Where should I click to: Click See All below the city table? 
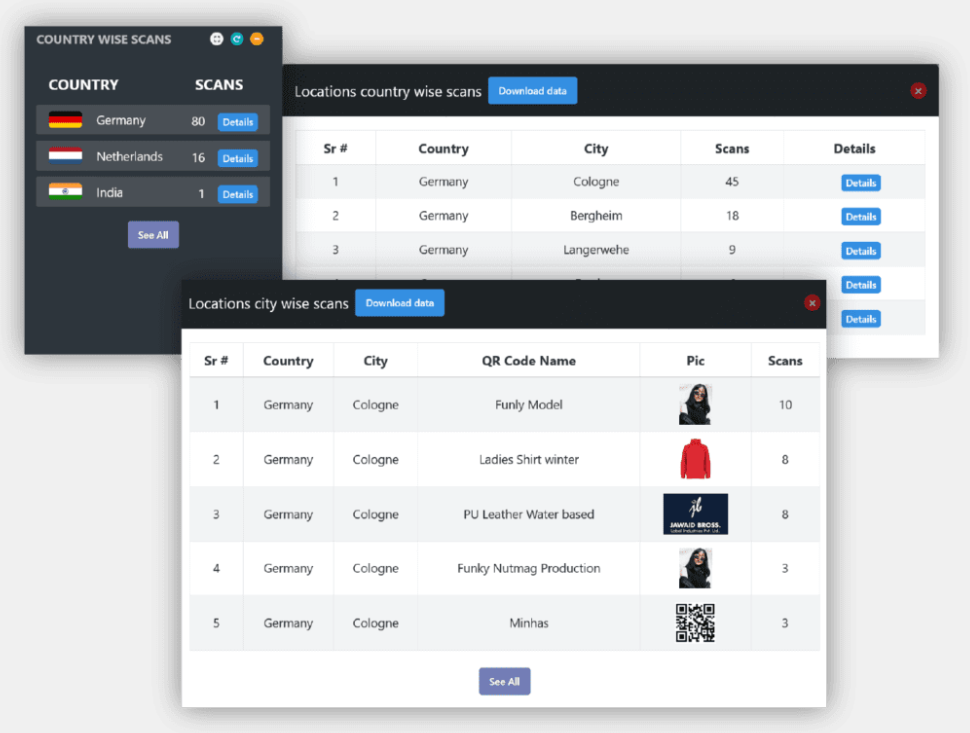pyautogui.click(x=504, y=681)
